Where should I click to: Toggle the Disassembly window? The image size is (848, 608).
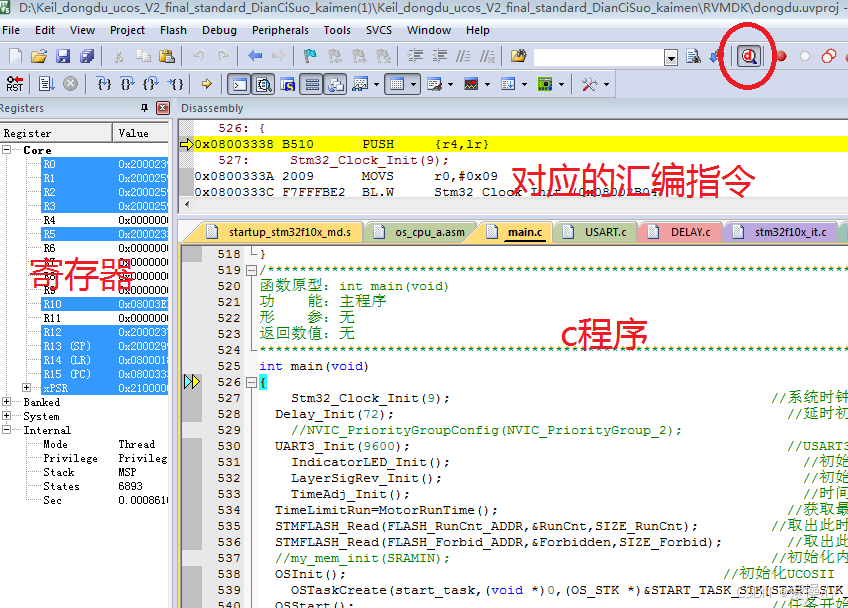coord(264,84)
